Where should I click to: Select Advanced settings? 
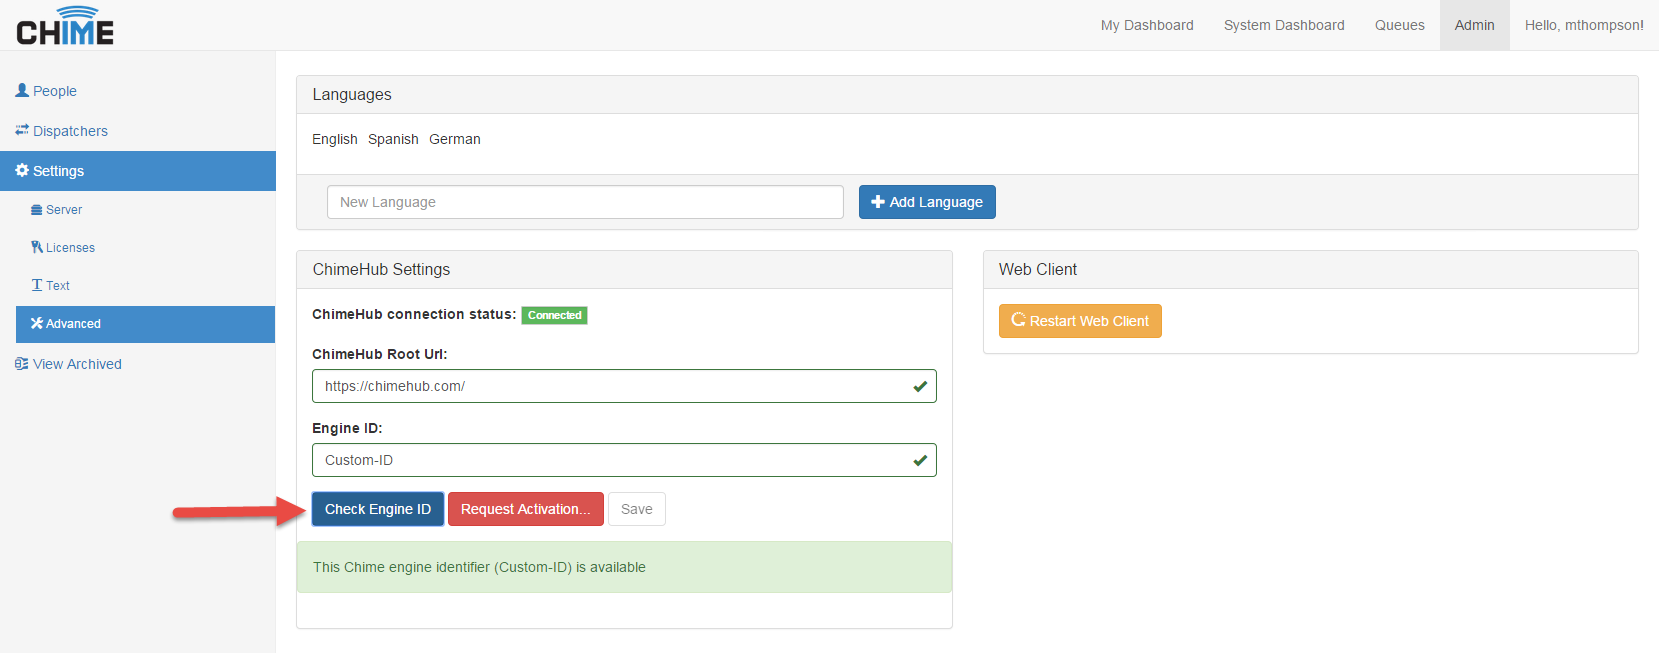click(145, 324)
